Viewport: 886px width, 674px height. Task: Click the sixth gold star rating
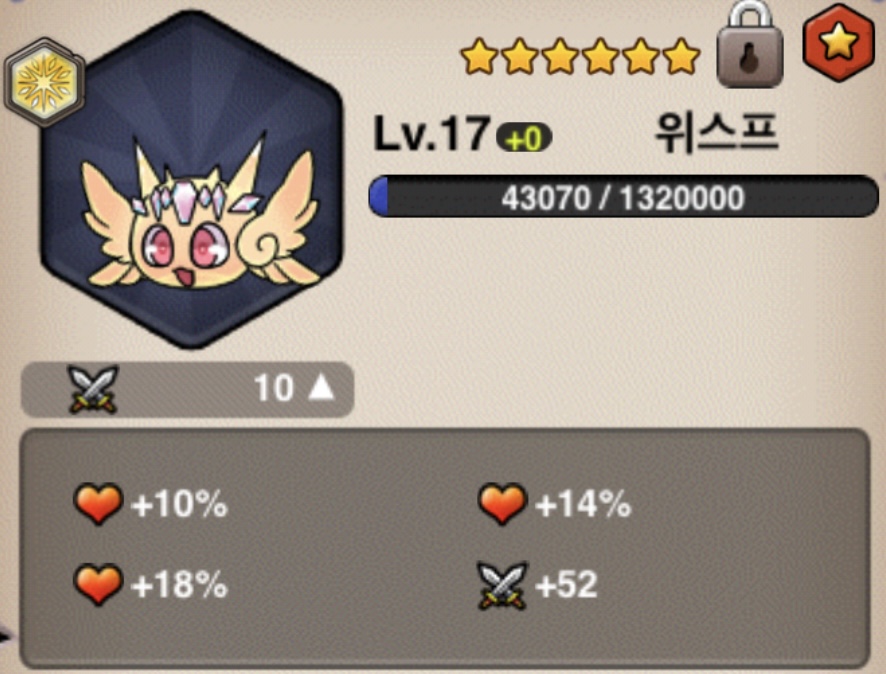(x=681, y=56)
